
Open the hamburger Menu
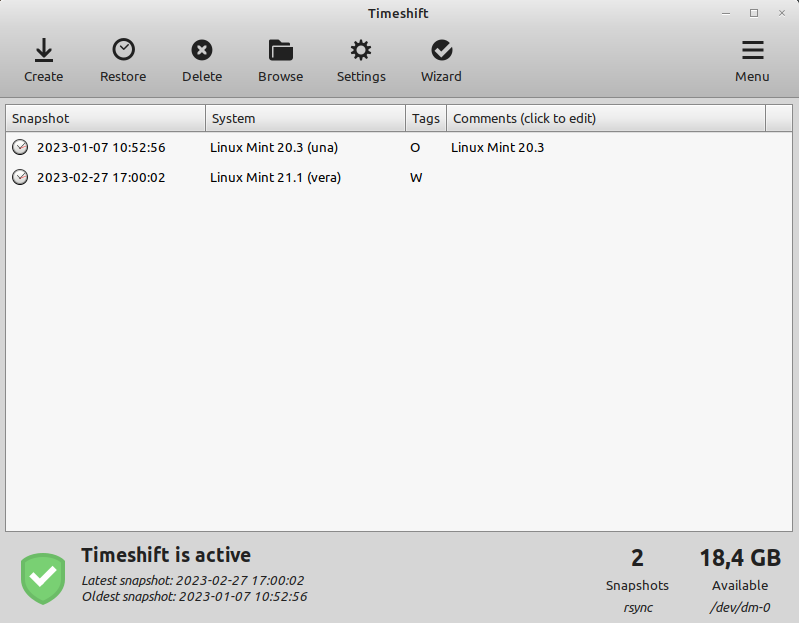[x=752, y=61]
